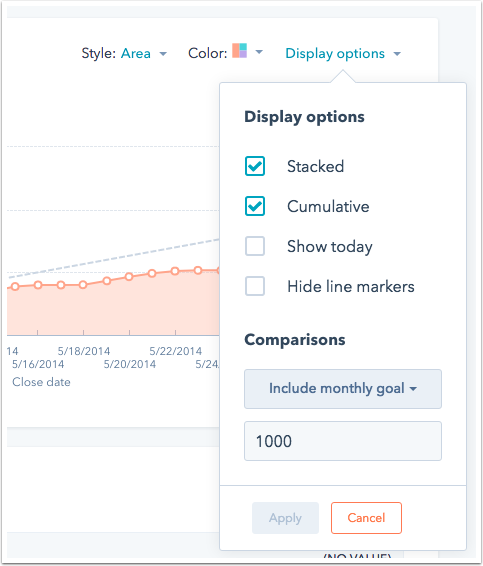483x566 pixels.
Task: Select the 5/22/2014 data point marker
Action: pos(175,271)
